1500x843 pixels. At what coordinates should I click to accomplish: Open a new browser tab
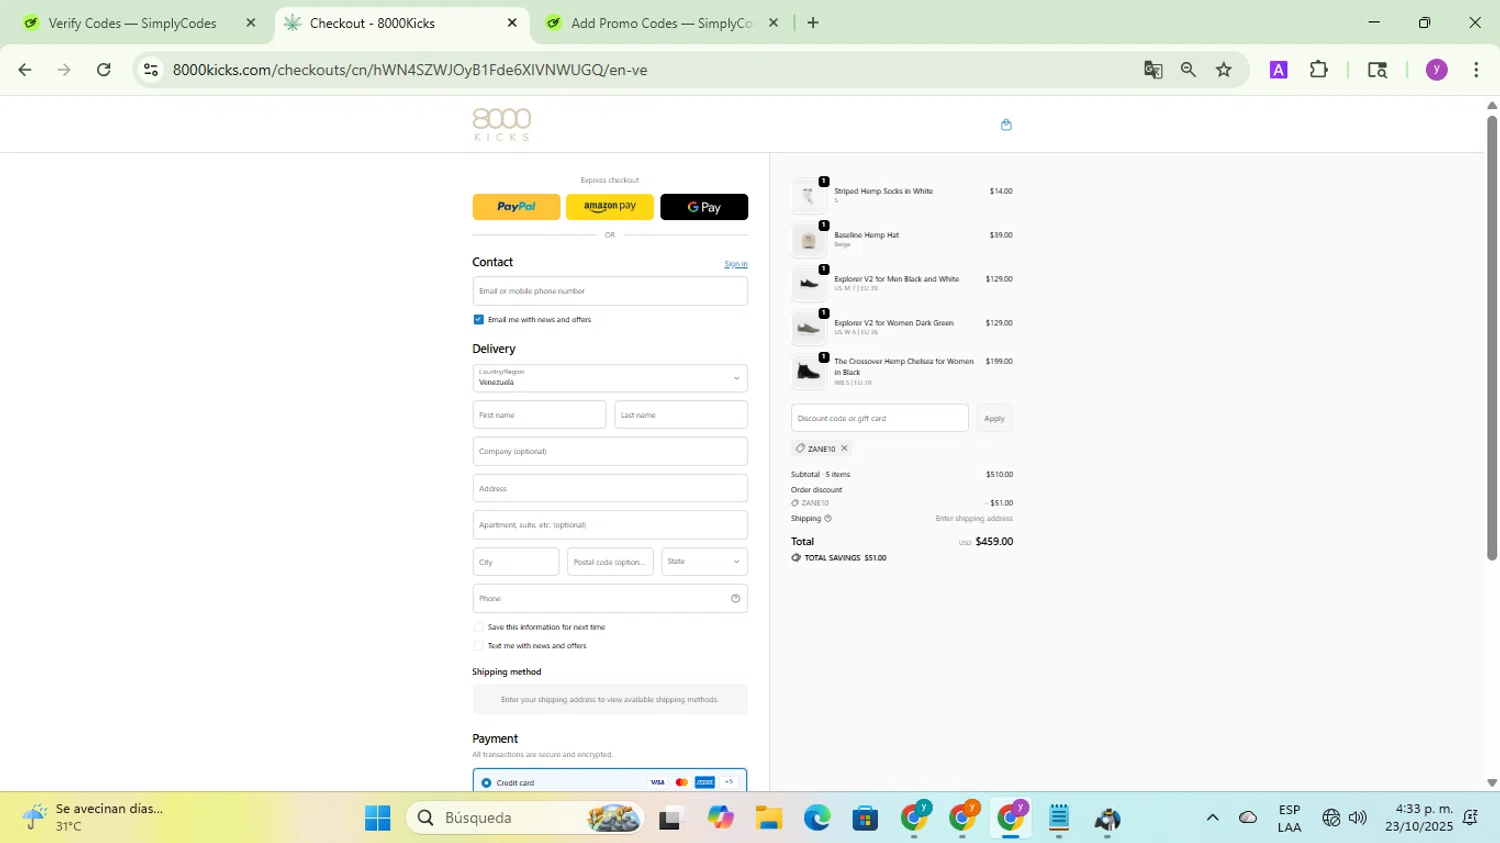[x=813, y=23]
